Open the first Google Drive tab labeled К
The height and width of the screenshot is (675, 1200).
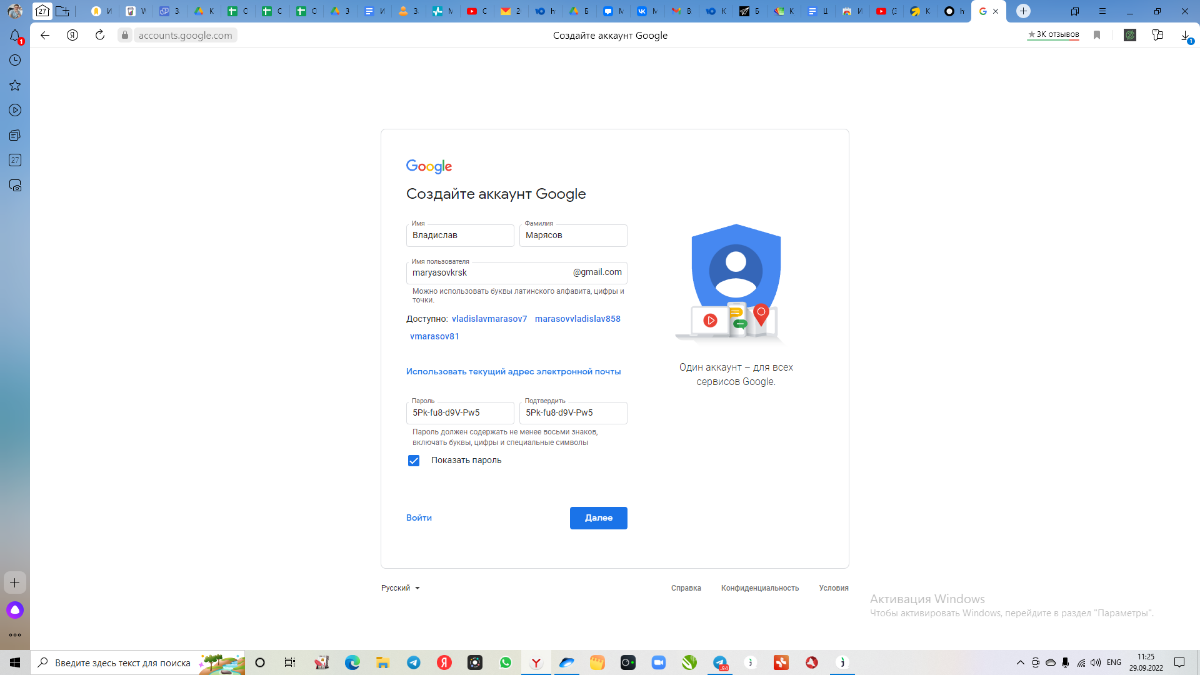(x=204, y=11)
